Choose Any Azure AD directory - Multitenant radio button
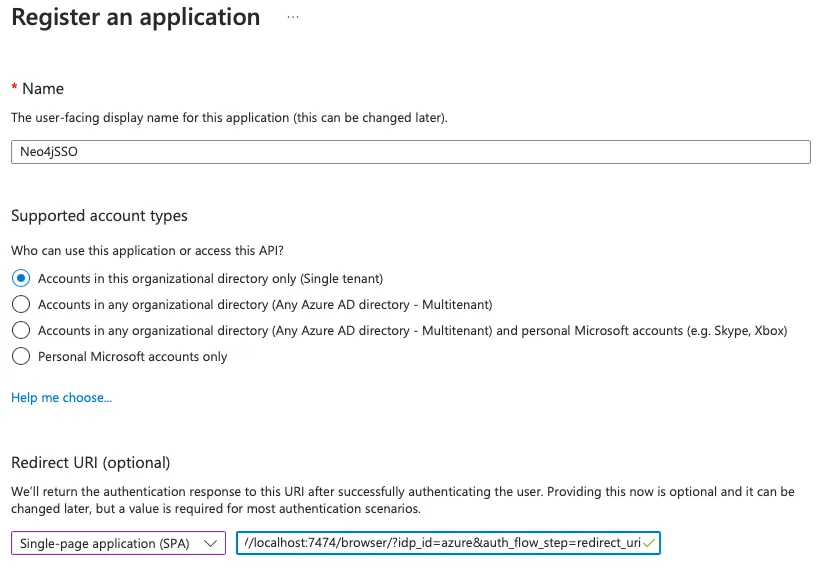 [x=20, y=304]
